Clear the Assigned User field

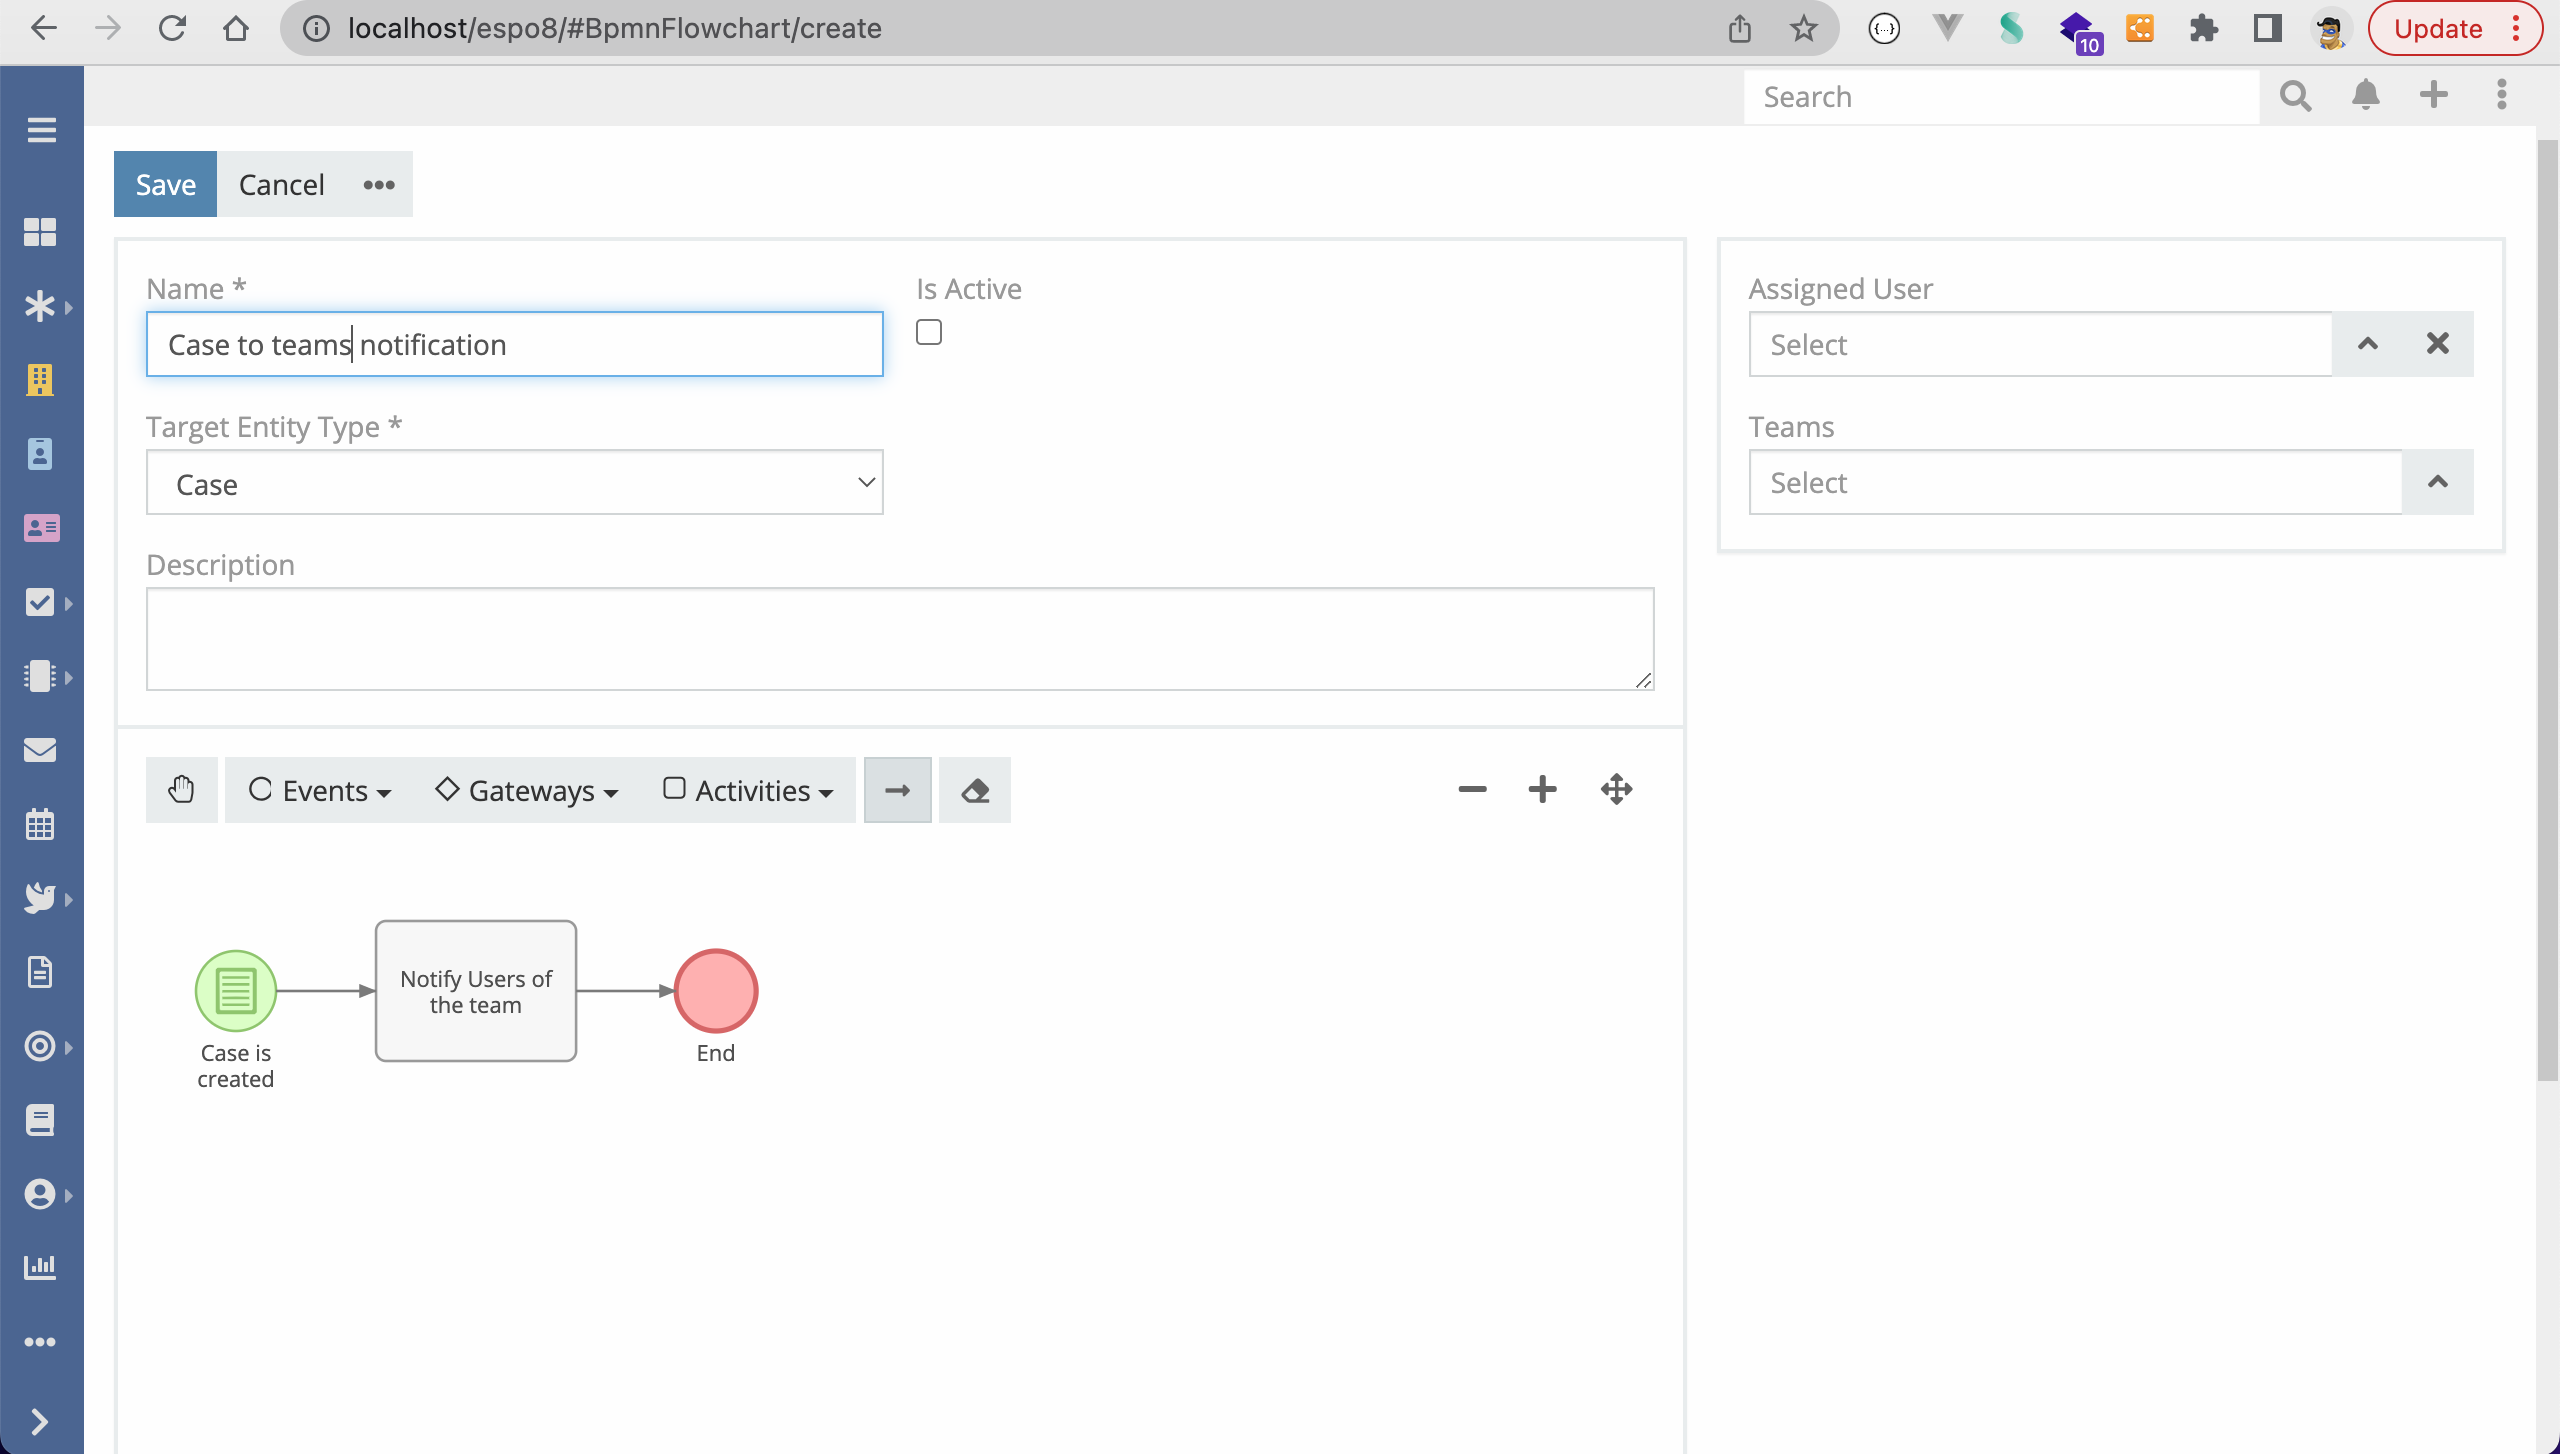(x=2438, y=344)
